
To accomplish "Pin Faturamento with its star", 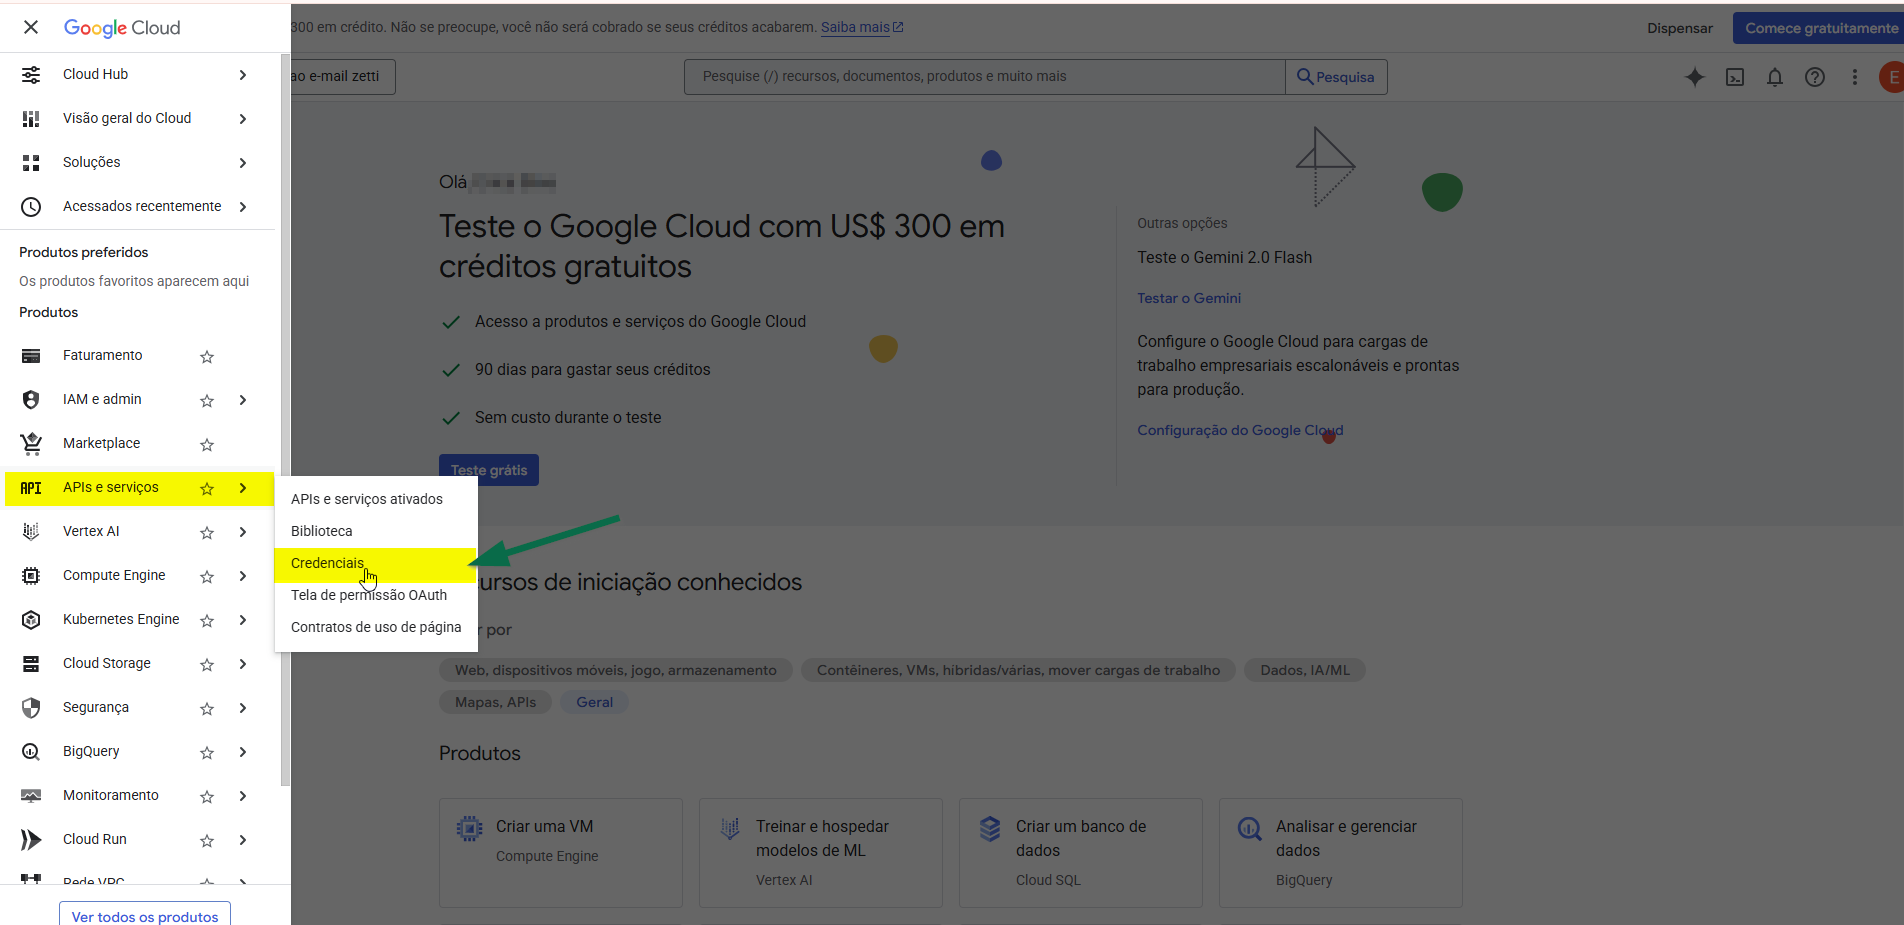I will pyautogui.click(x=207, y=357).
